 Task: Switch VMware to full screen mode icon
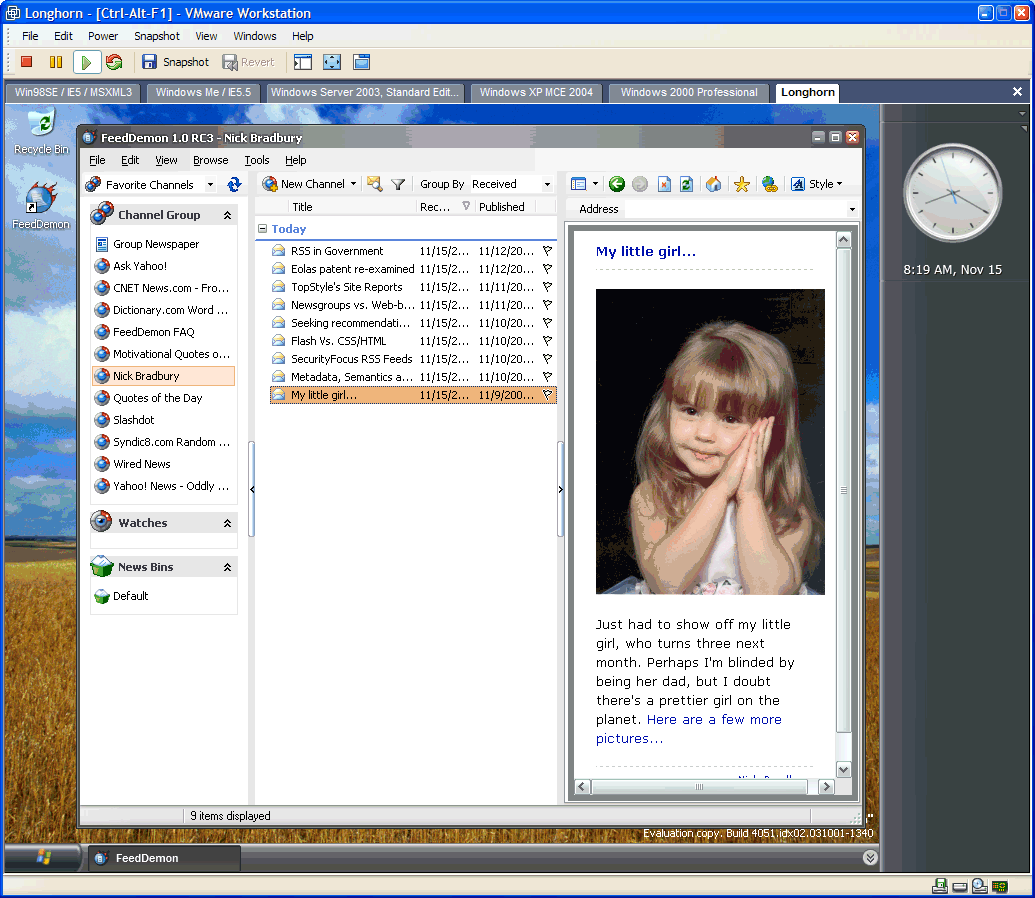[332, 62]
